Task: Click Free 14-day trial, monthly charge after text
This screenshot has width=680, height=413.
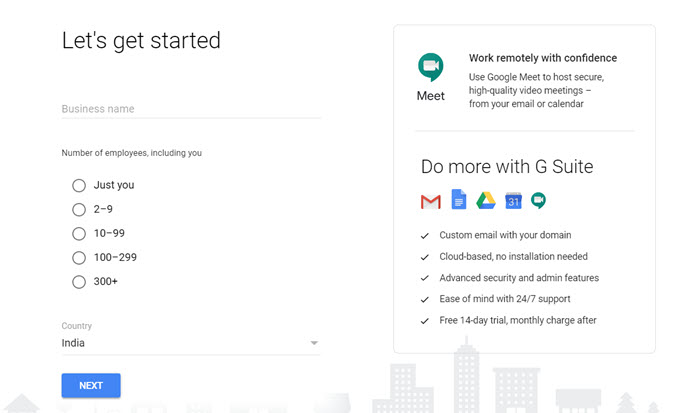Action: pos(518,320)
